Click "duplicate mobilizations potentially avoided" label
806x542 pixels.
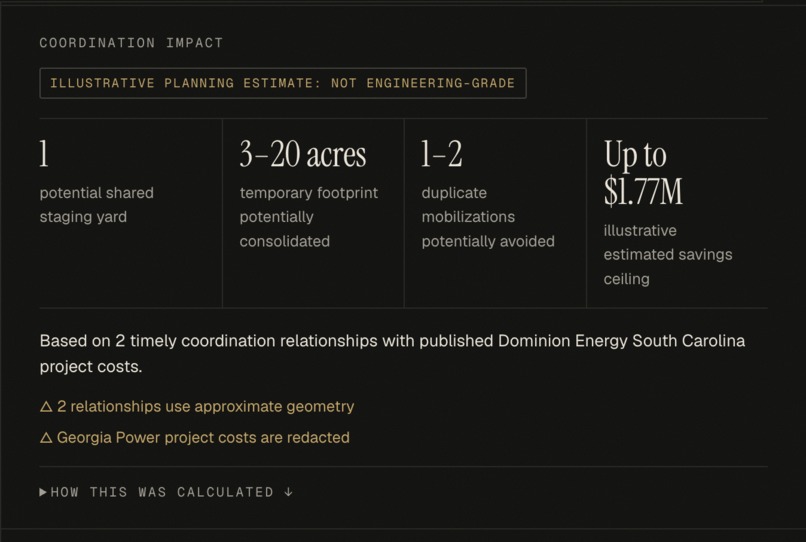point(488,217)
